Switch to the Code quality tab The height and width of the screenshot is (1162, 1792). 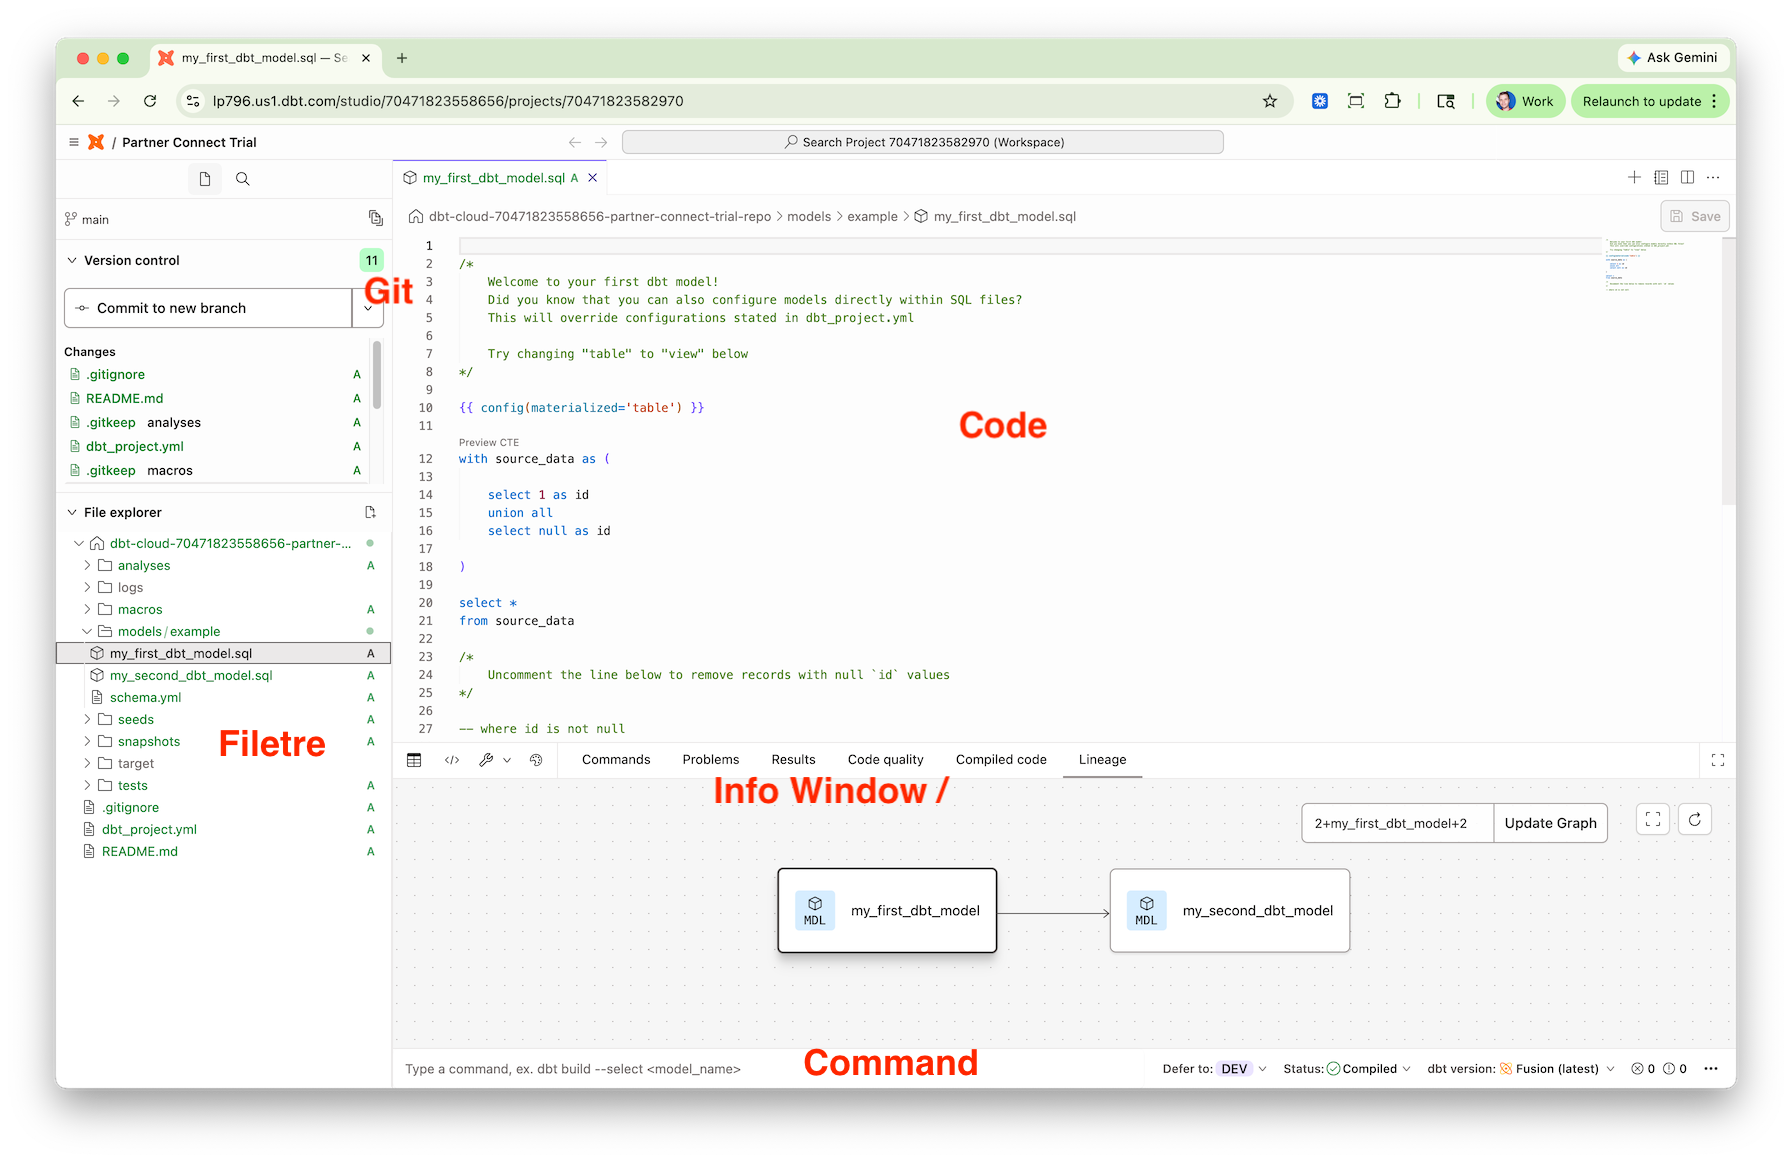click(886, 760)
